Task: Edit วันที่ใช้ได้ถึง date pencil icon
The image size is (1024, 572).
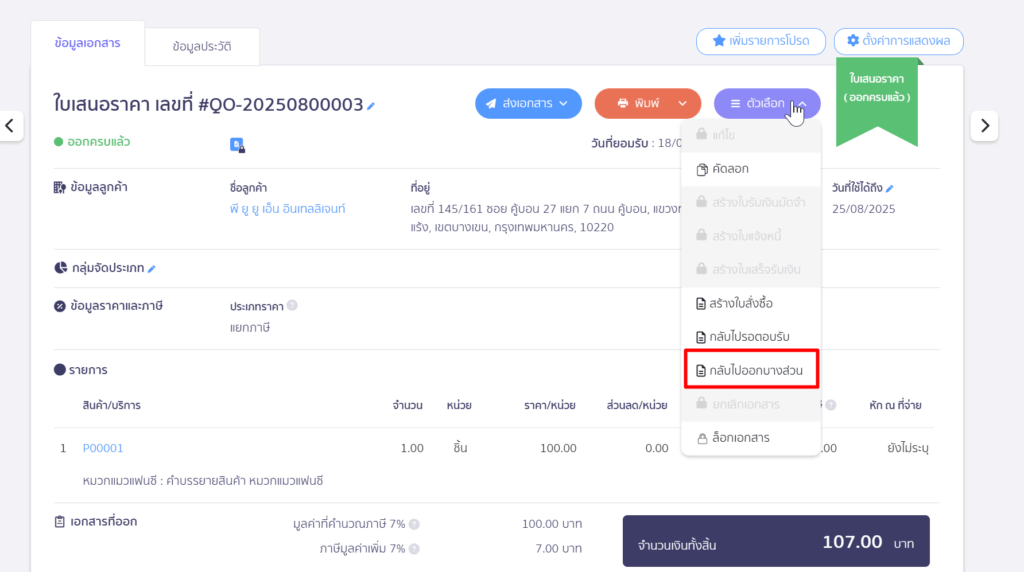Action: (889, 189)
